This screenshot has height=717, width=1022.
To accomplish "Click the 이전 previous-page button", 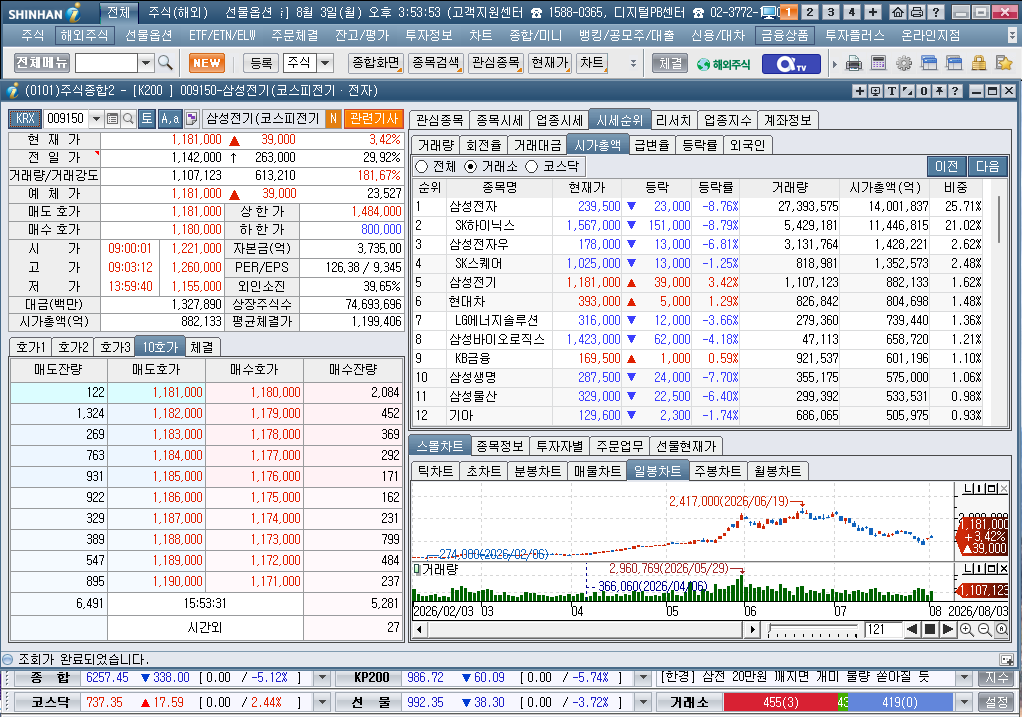I will pos(947,167).
